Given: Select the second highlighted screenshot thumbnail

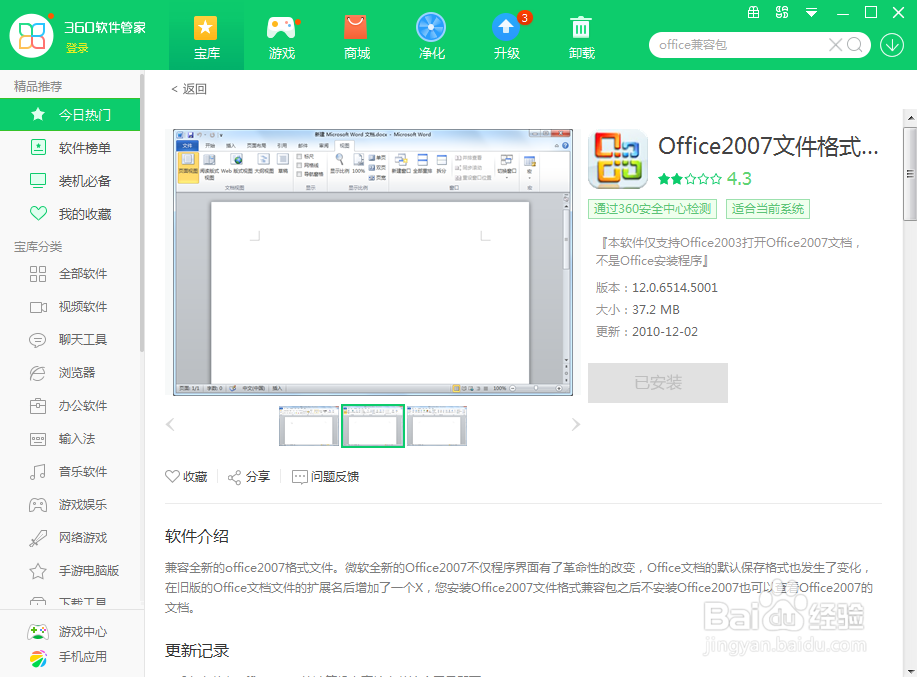Looking at the screenshot, I should 373,426.
